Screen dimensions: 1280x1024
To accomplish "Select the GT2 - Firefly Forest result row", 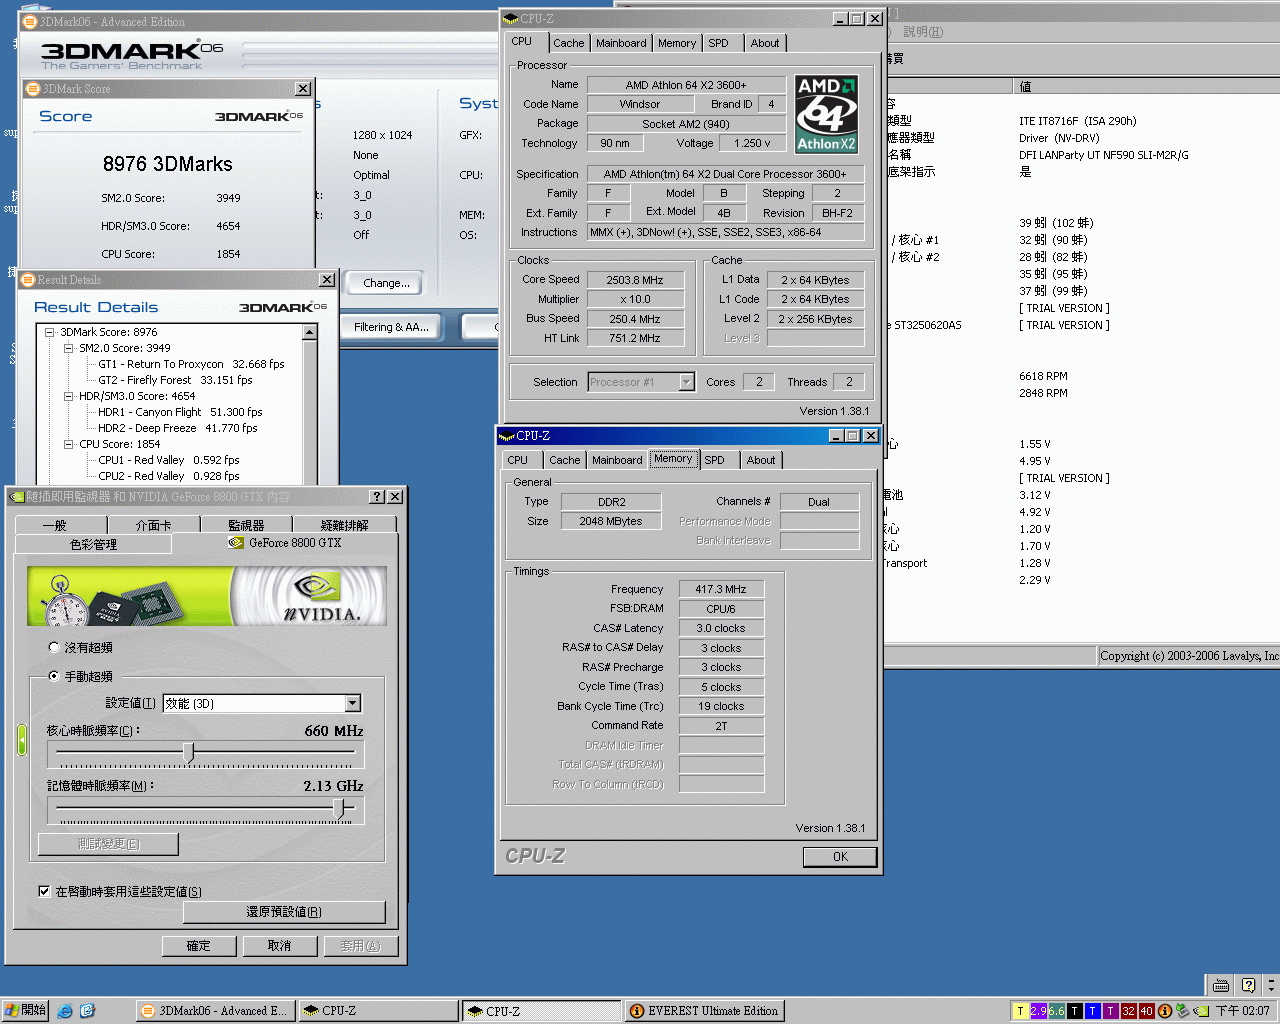I will (x=175, y=380).
